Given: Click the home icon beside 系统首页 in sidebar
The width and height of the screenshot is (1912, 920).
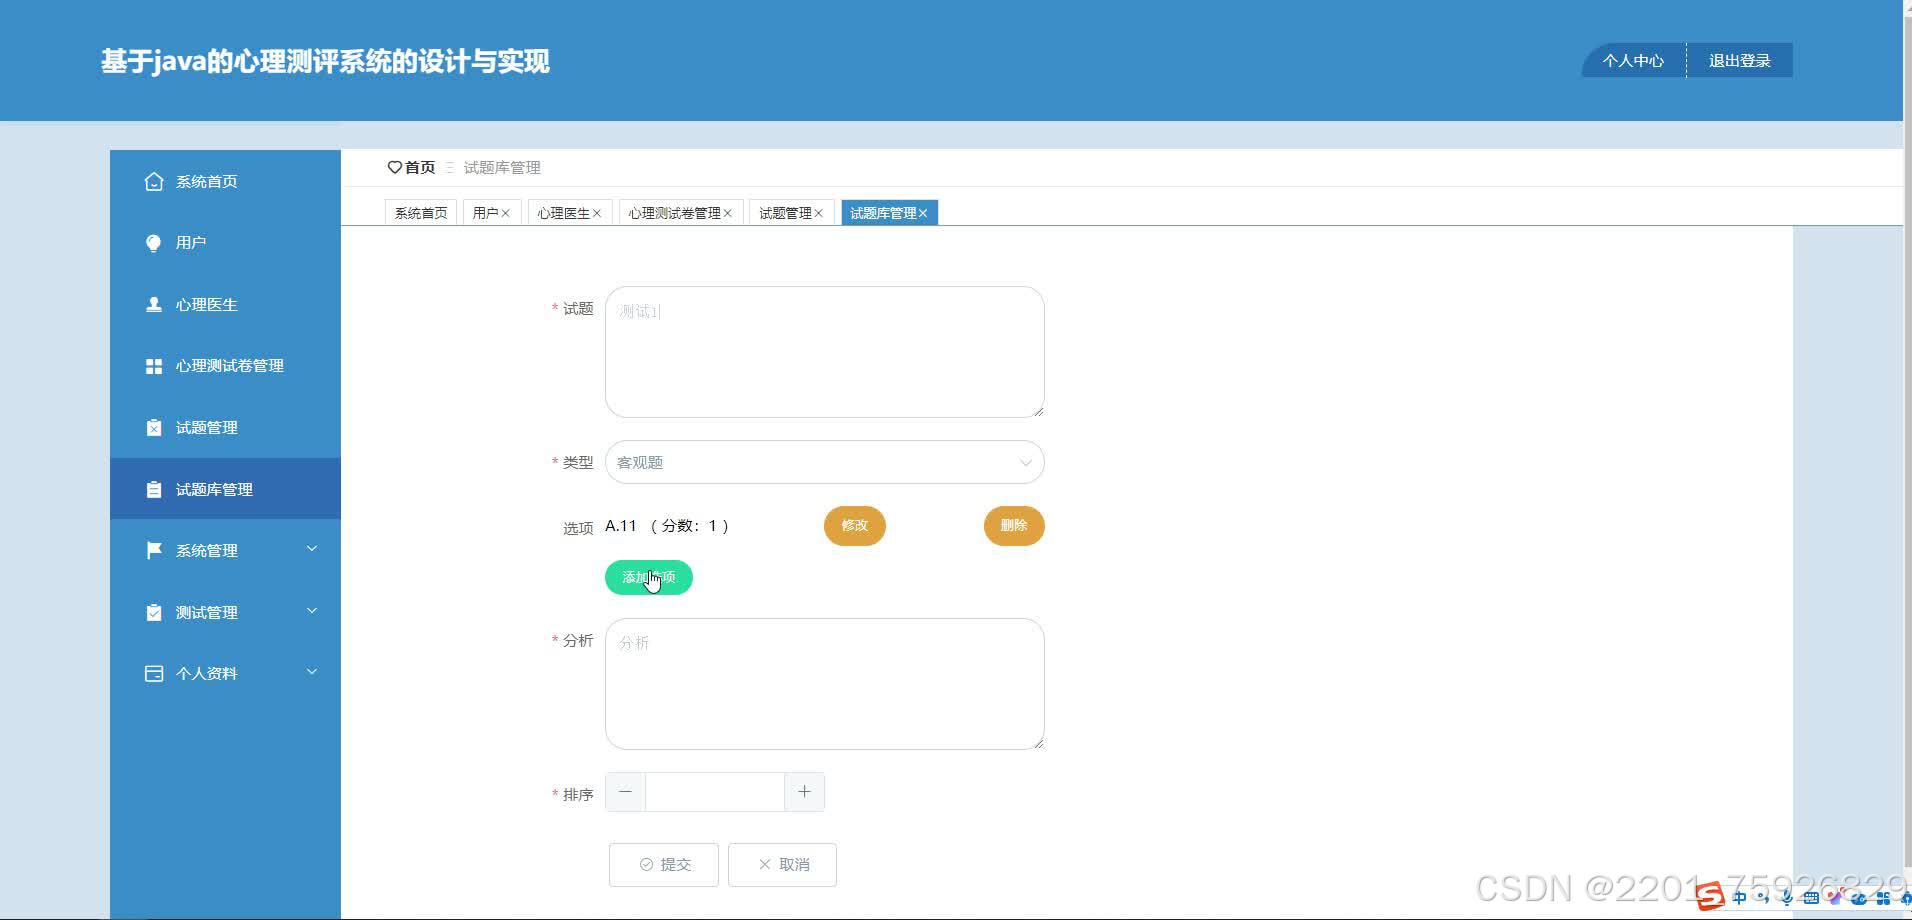Looking at the screenshot, I should (x=153, y=181).
